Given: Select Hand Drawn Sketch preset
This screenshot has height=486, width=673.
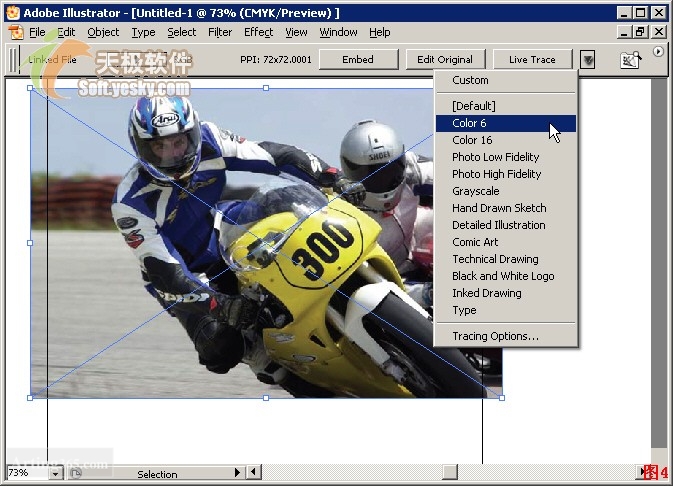Looking at the screenshot, I should pos(506,208).
